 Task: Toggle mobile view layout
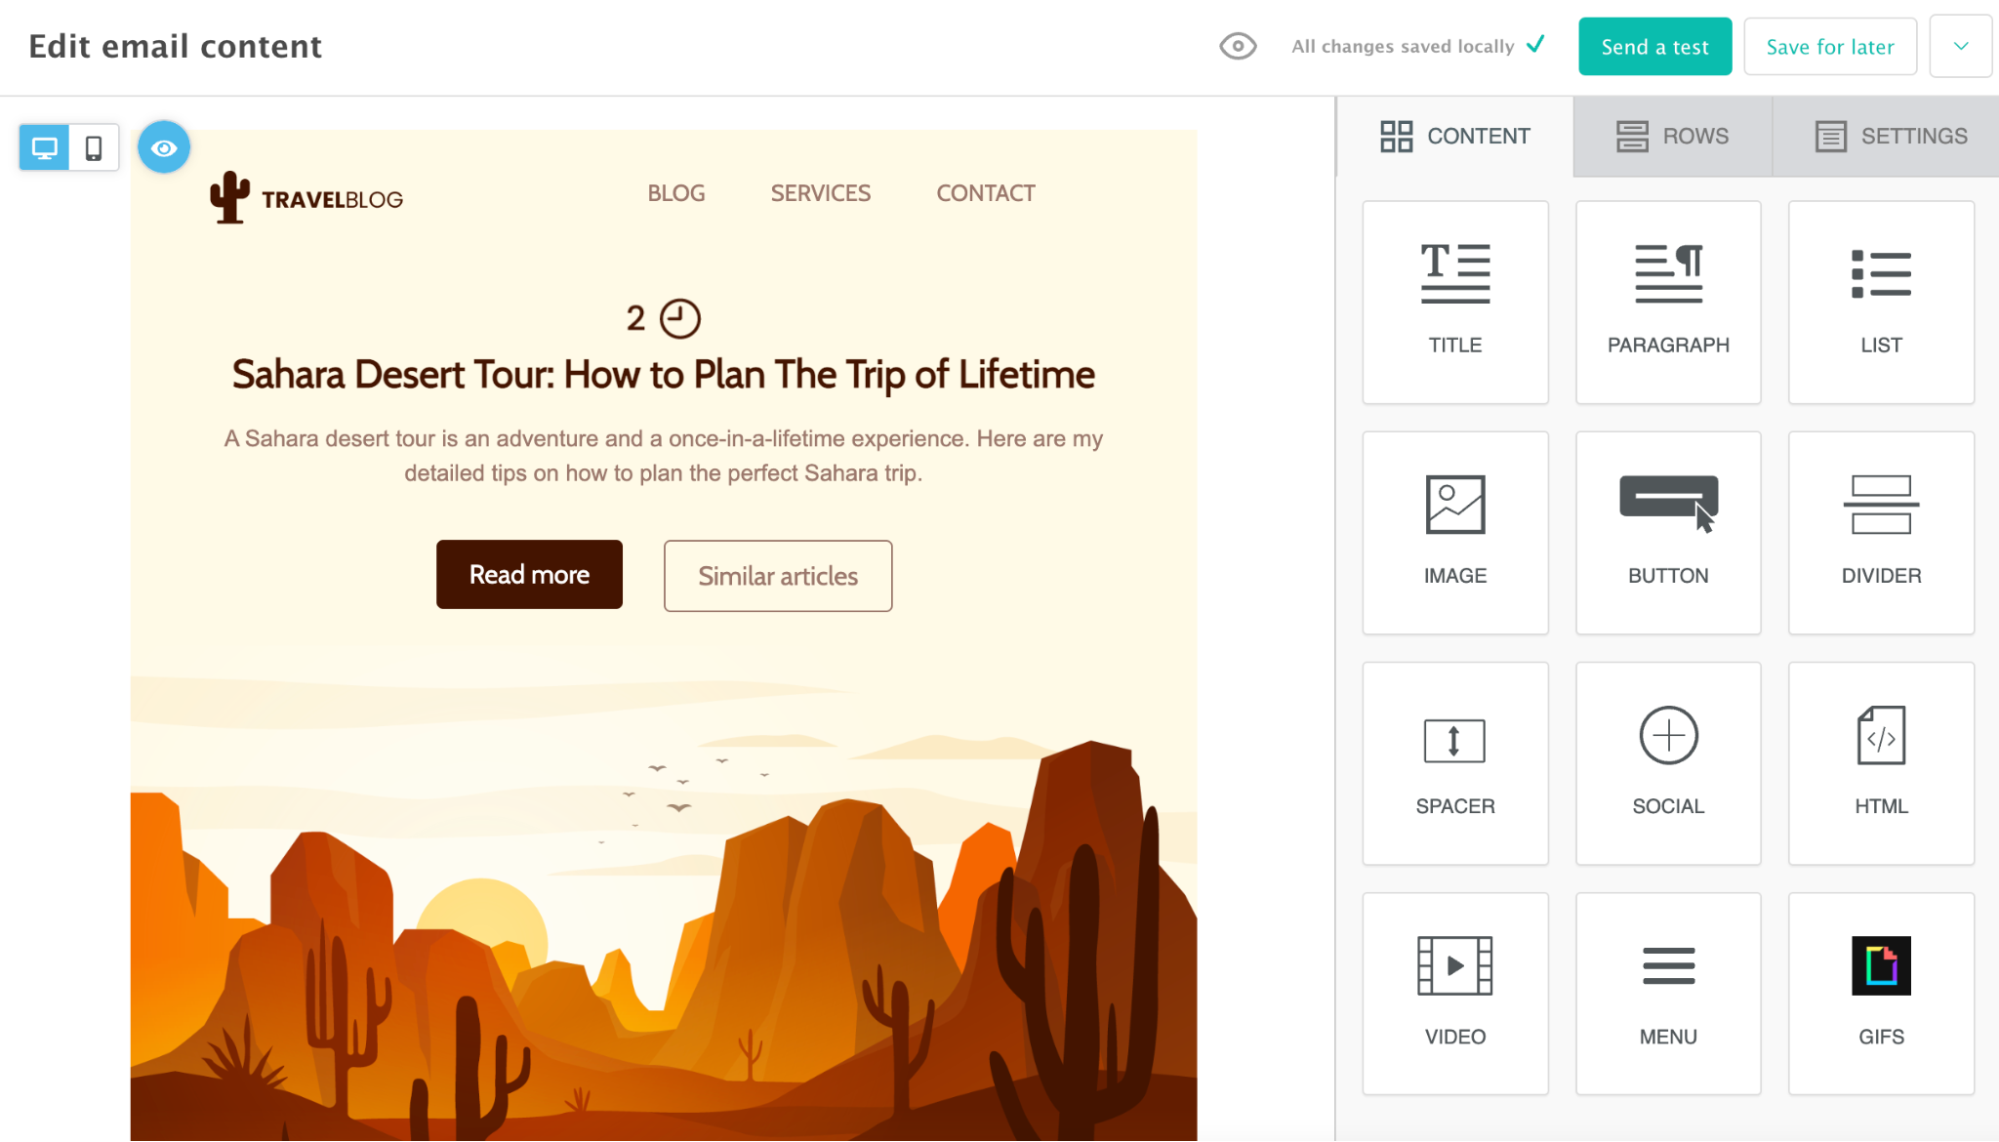point(93,147)
